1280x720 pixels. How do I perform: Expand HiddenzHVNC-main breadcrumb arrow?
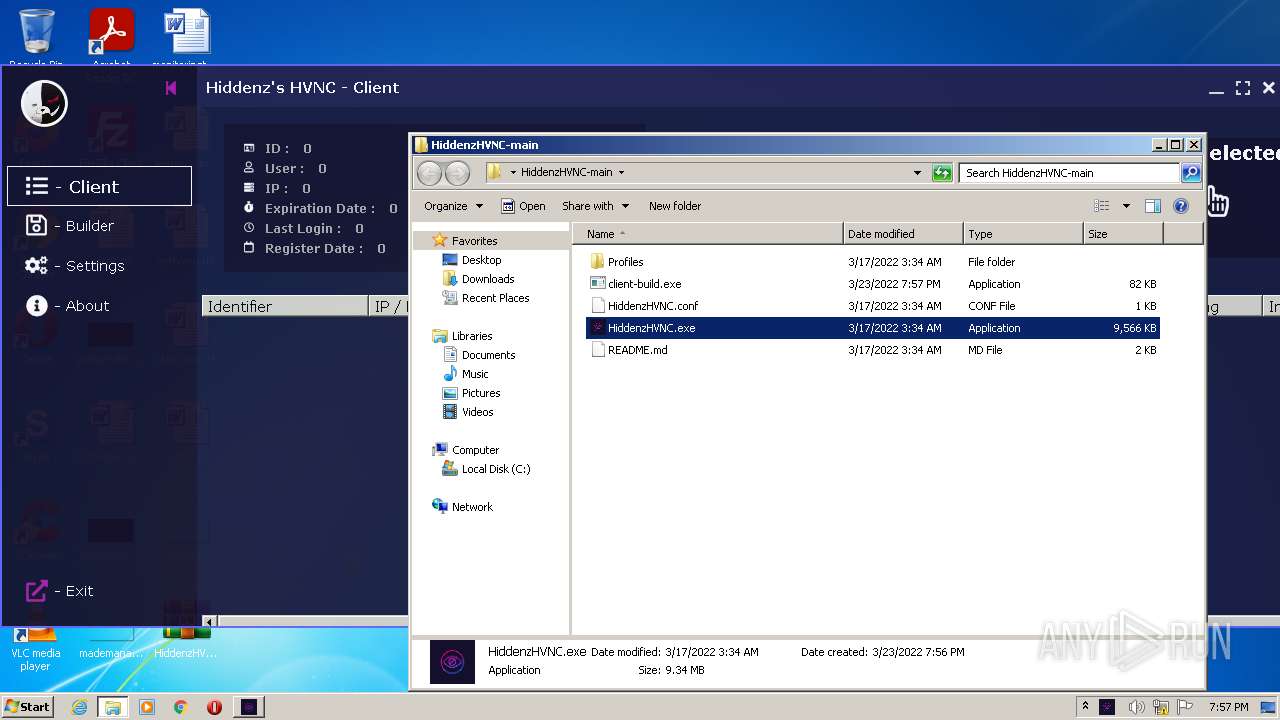pos(621,173)
